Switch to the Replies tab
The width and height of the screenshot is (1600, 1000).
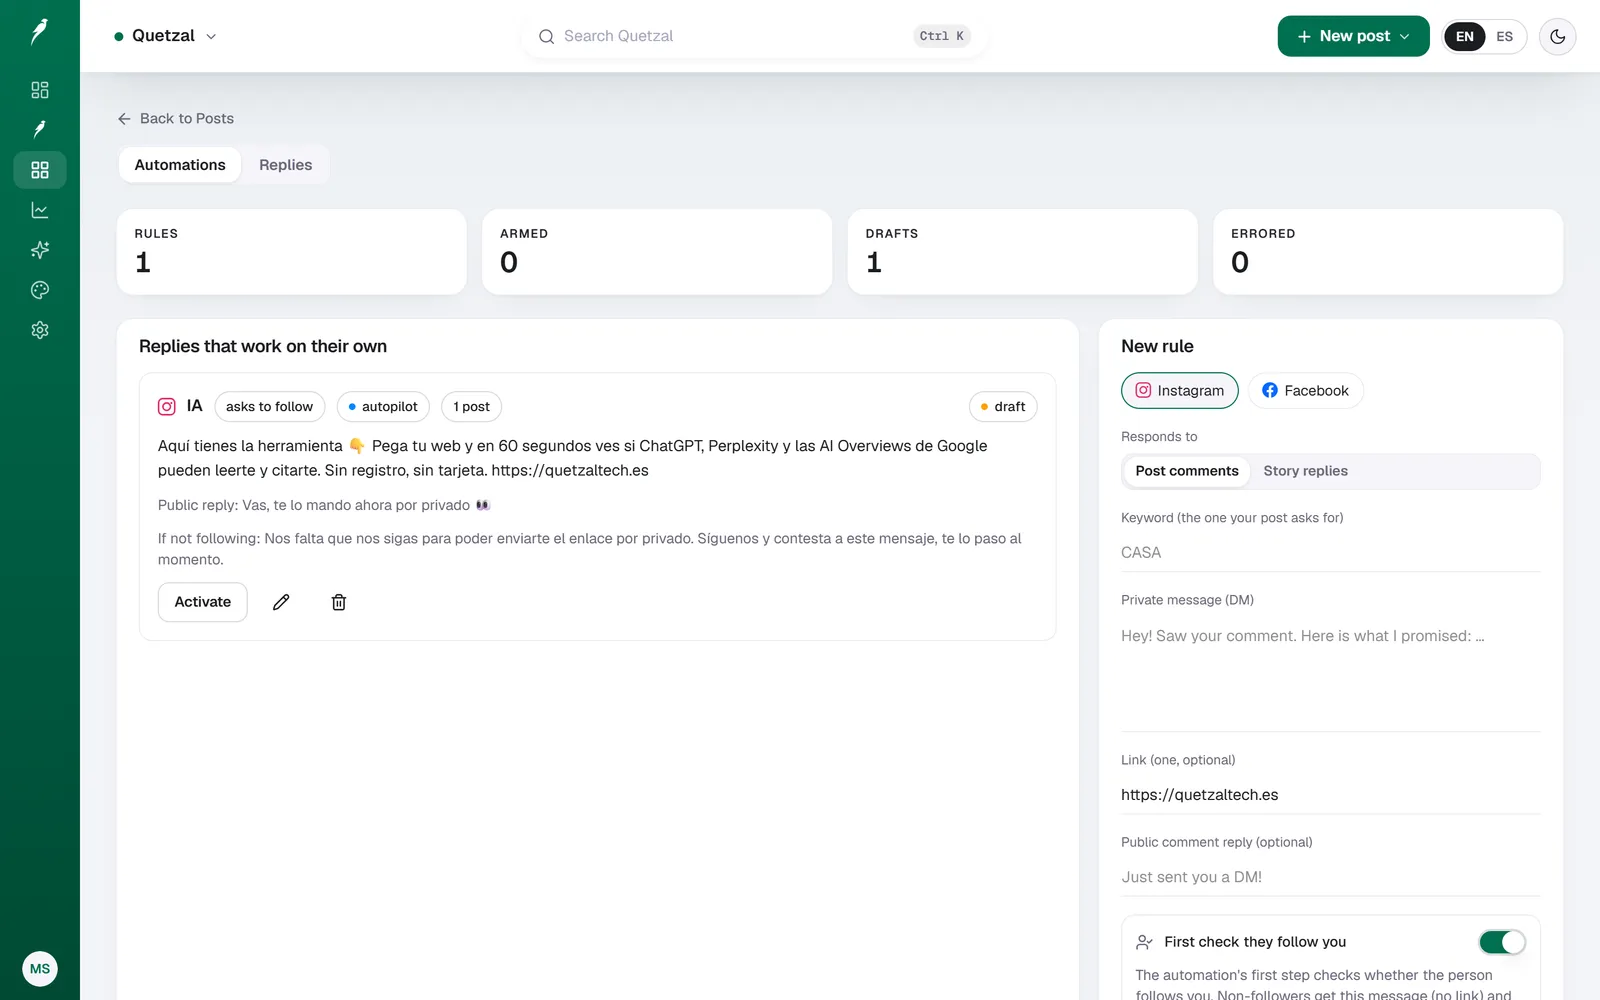pyautogui.click(x=285, y=165)
